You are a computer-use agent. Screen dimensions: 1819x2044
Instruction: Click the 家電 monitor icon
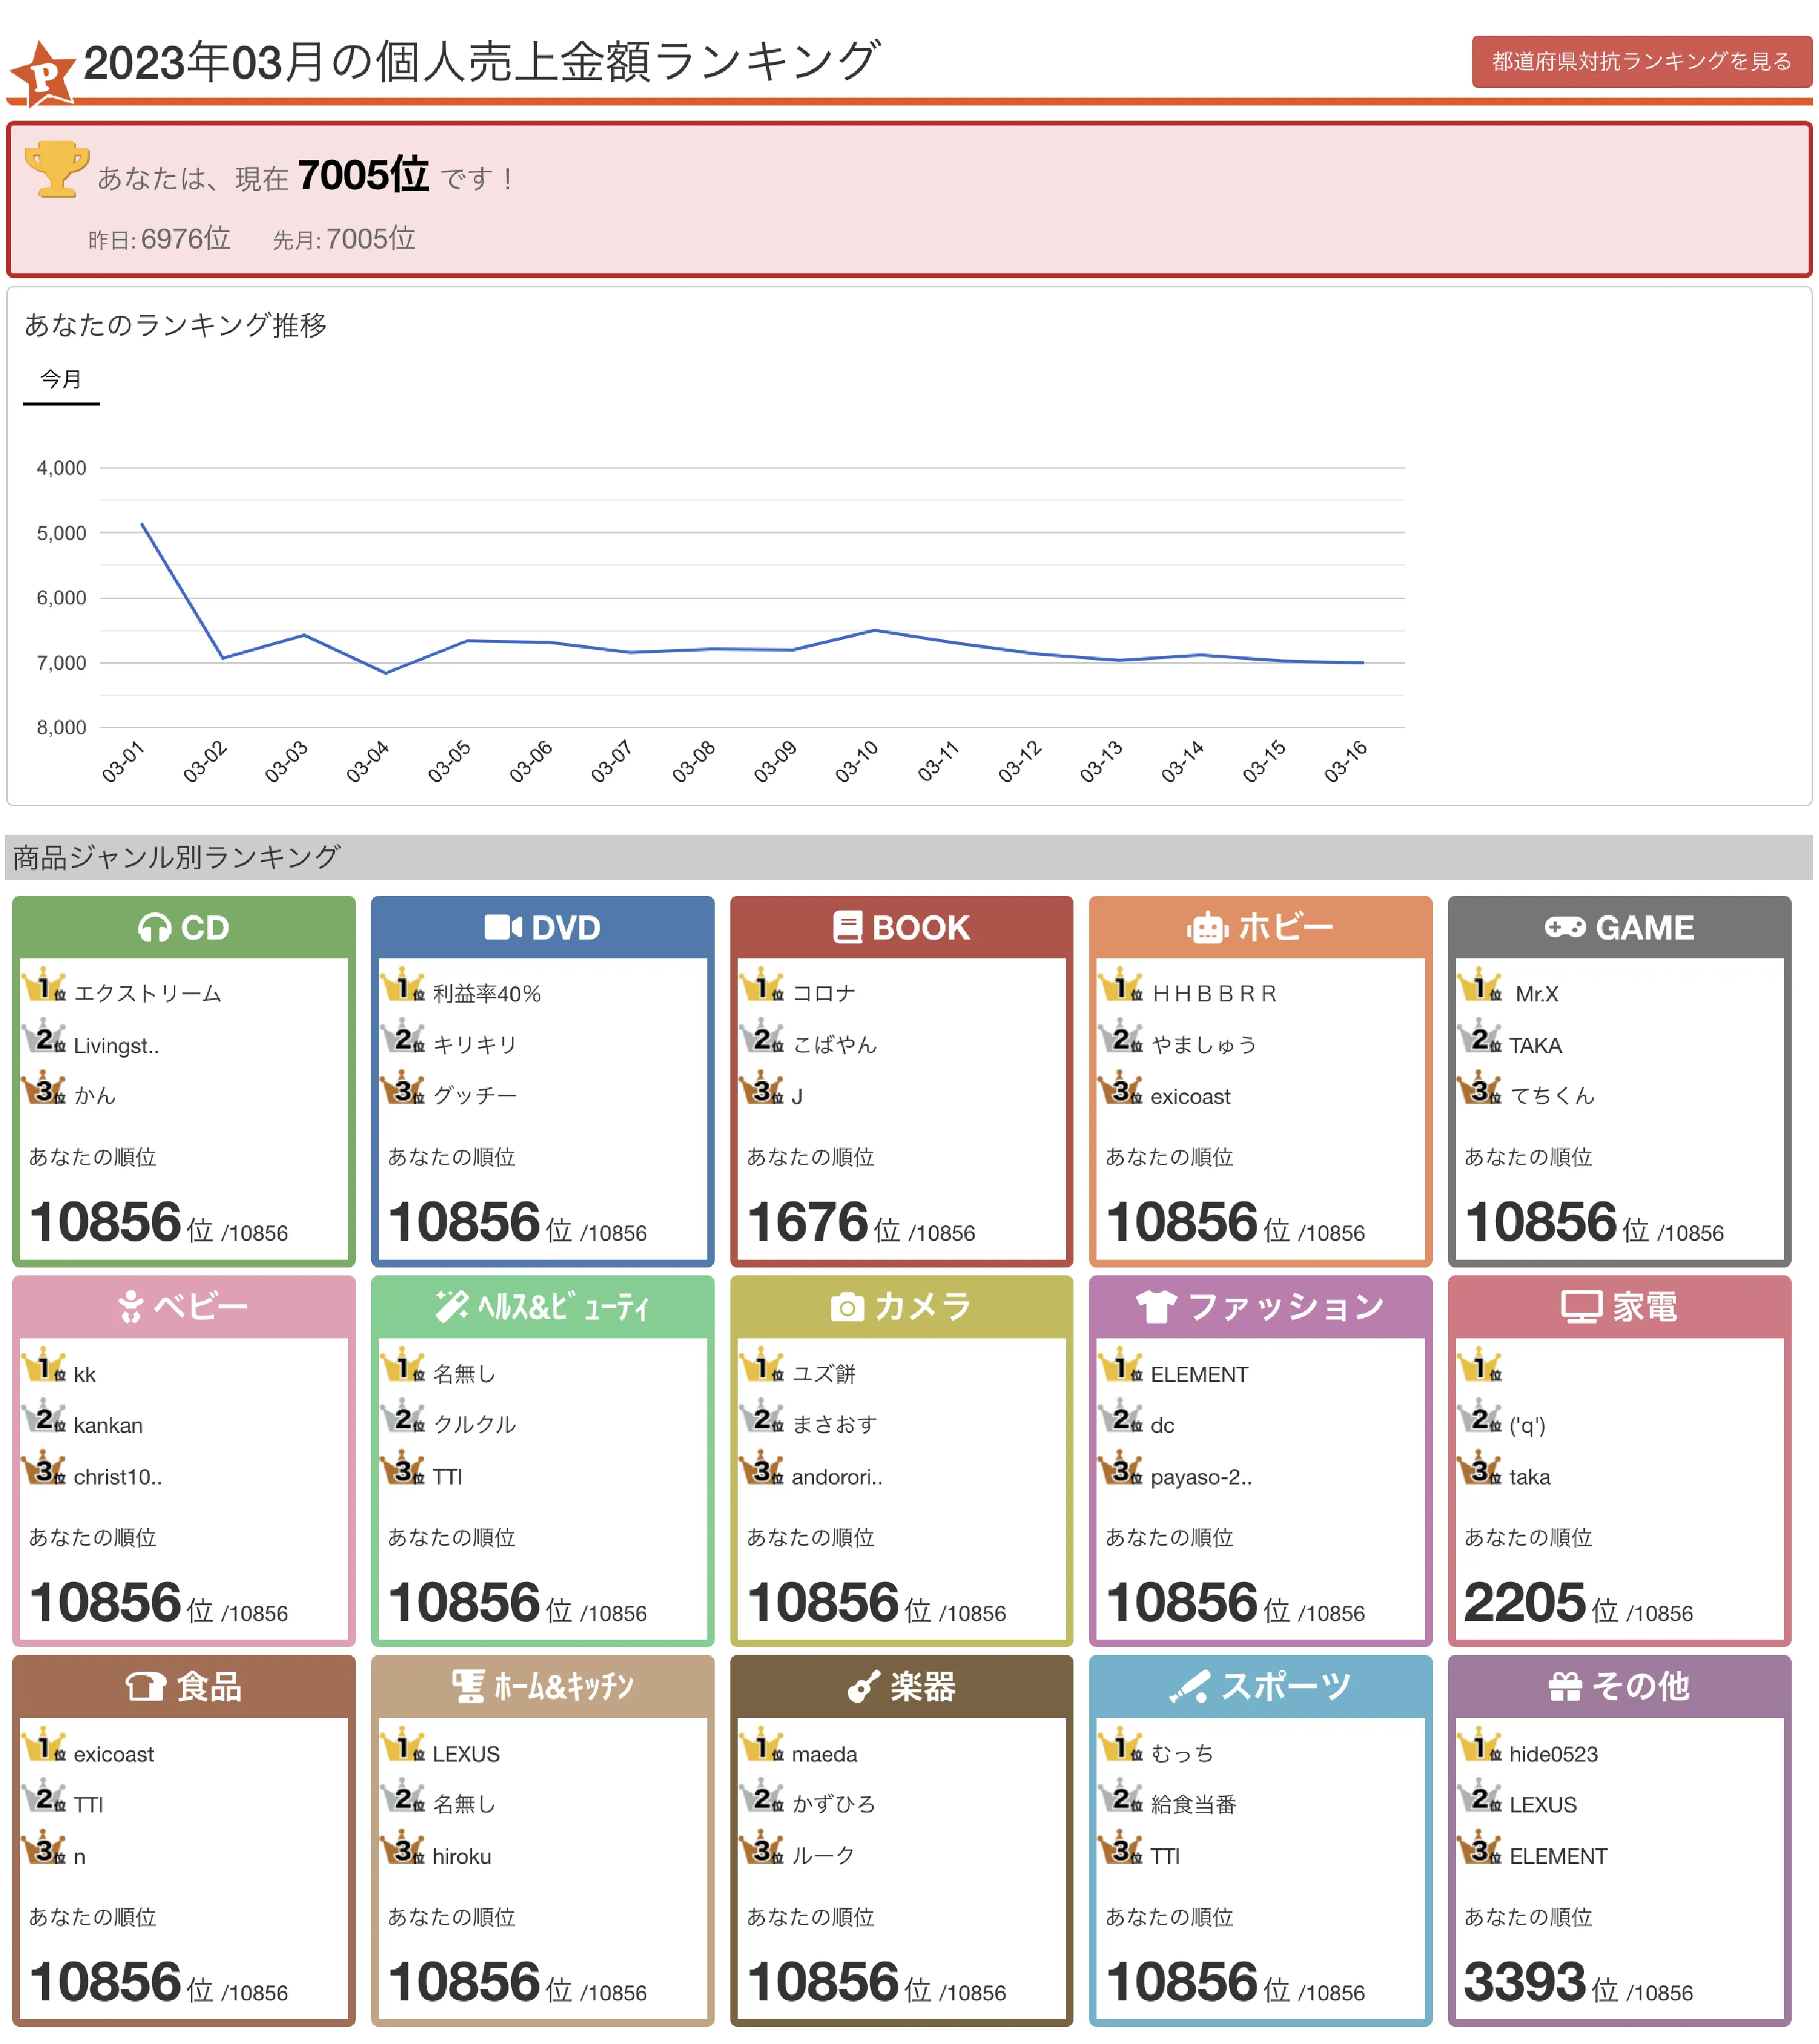point(1581,1306)
